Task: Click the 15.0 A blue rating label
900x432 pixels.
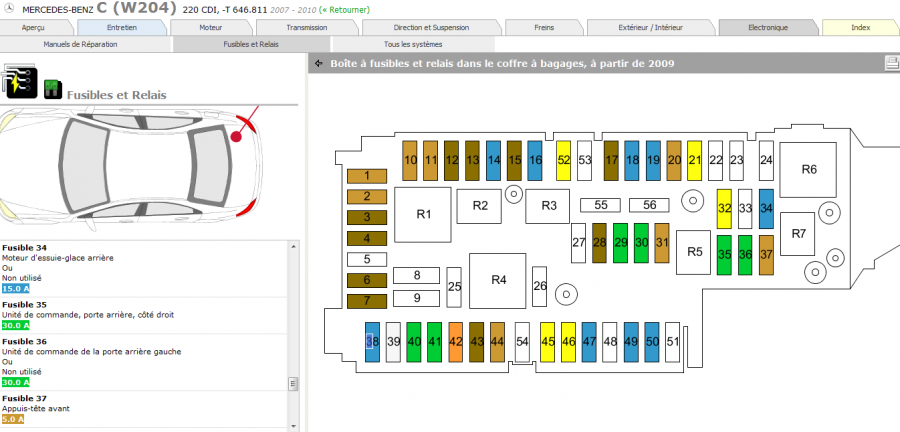Action: [15, 289]
